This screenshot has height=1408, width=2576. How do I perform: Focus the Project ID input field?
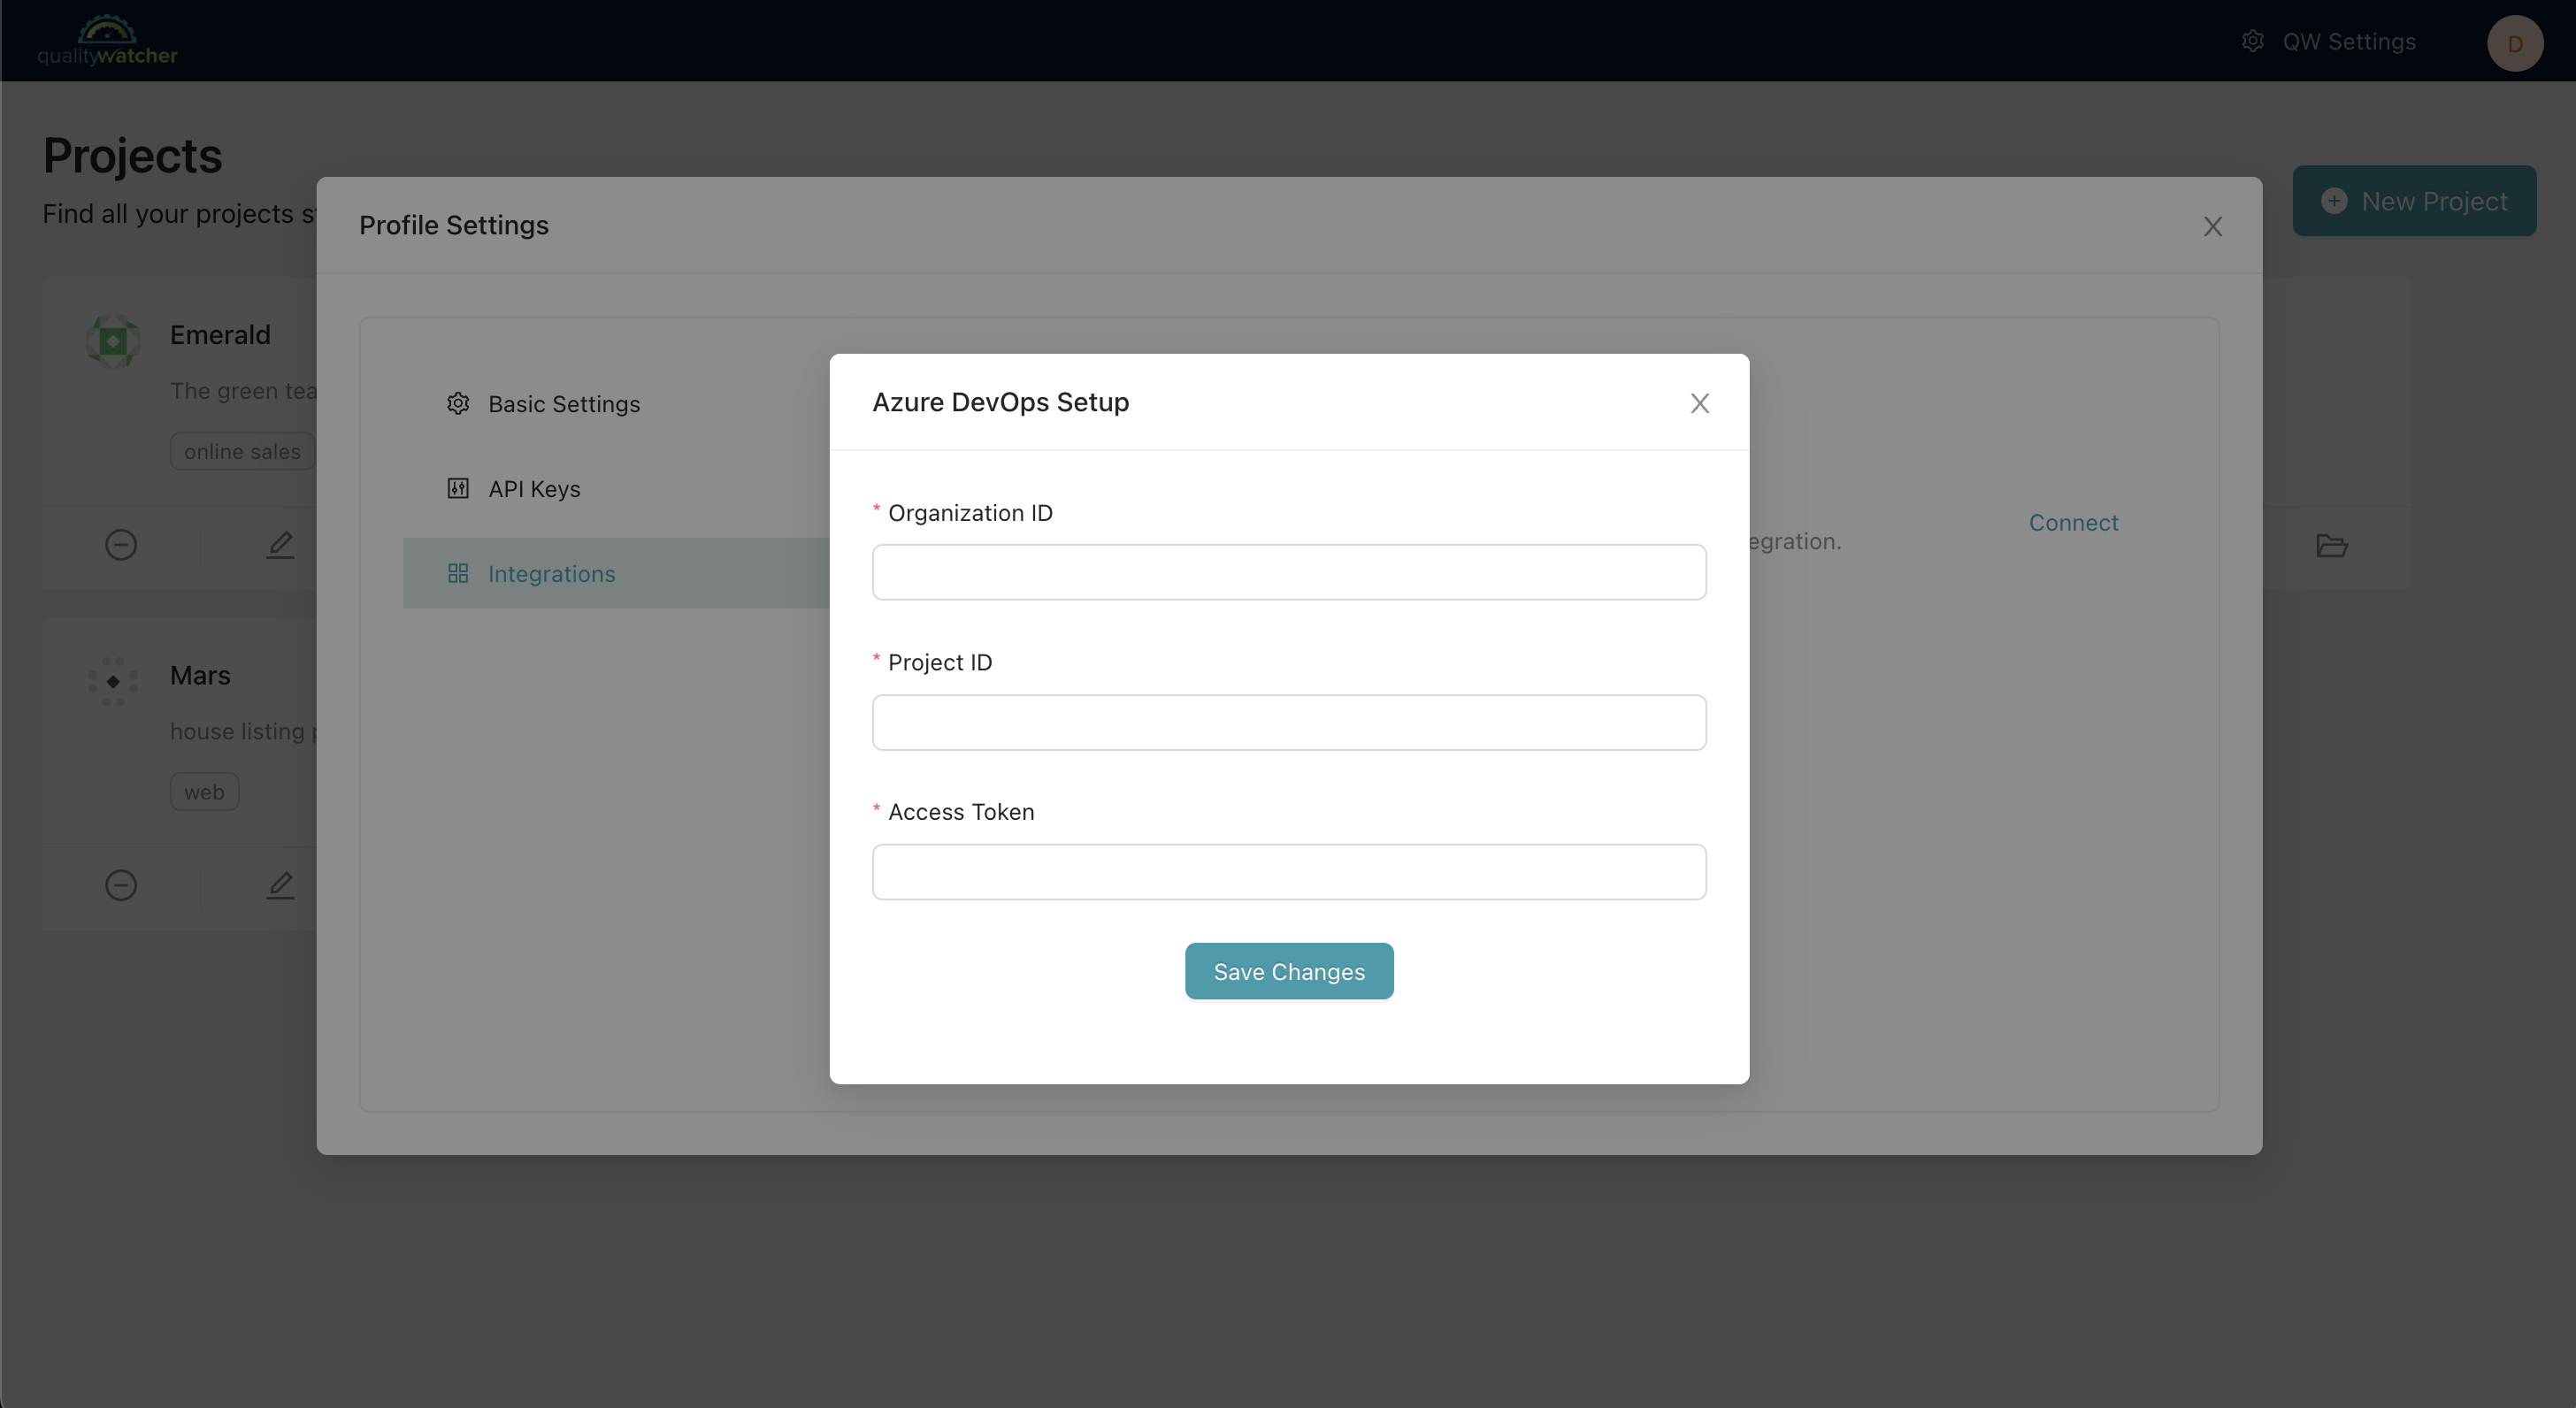(x=1289, y=722)
